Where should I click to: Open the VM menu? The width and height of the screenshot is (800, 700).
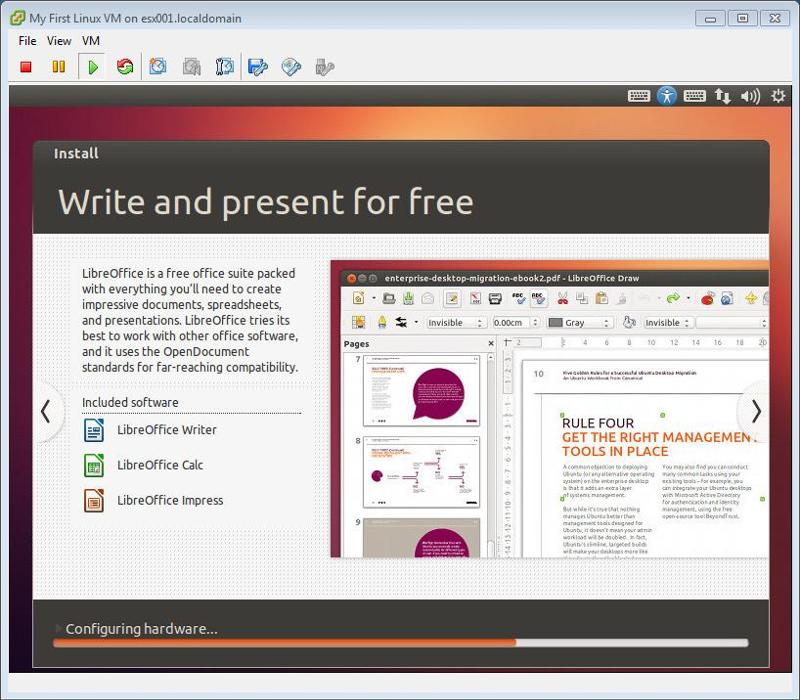click(91, 41)
